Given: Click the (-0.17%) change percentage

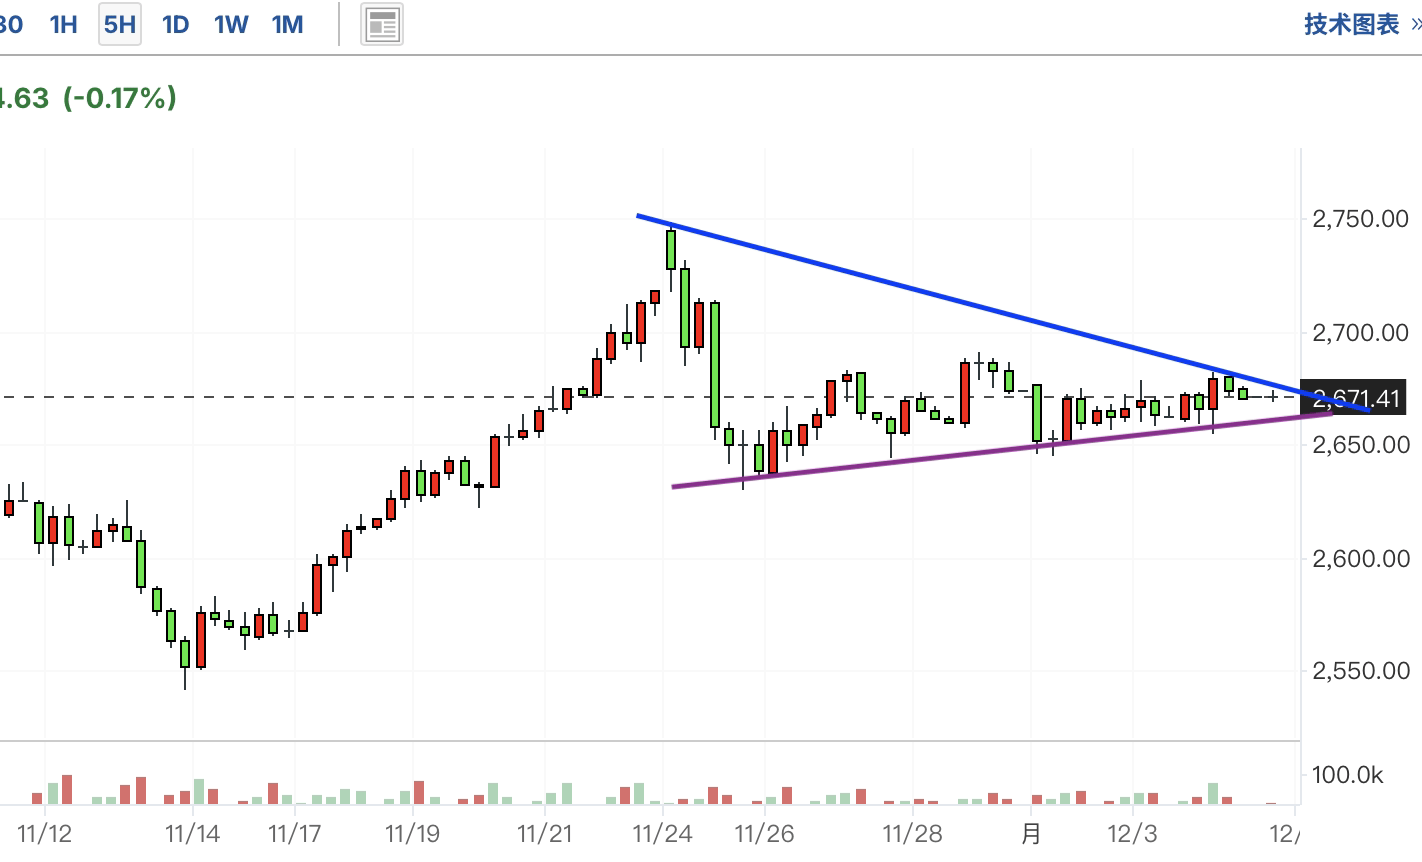Looking at the screenshot, I should pos(119,98).
